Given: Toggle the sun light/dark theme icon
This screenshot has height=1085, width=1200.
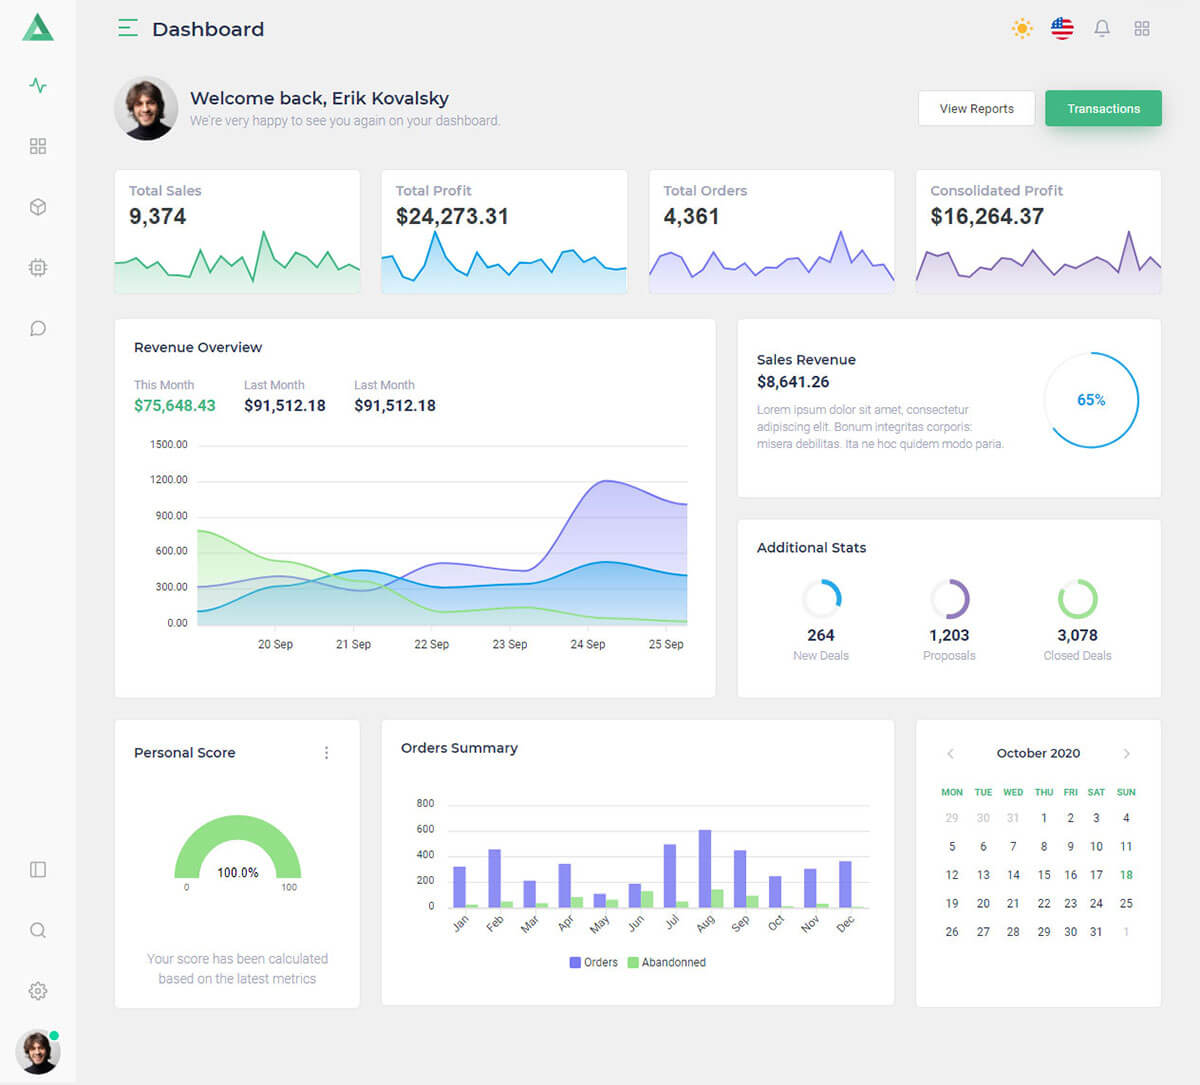Looking at the screenshot, I should (1022, 29).
